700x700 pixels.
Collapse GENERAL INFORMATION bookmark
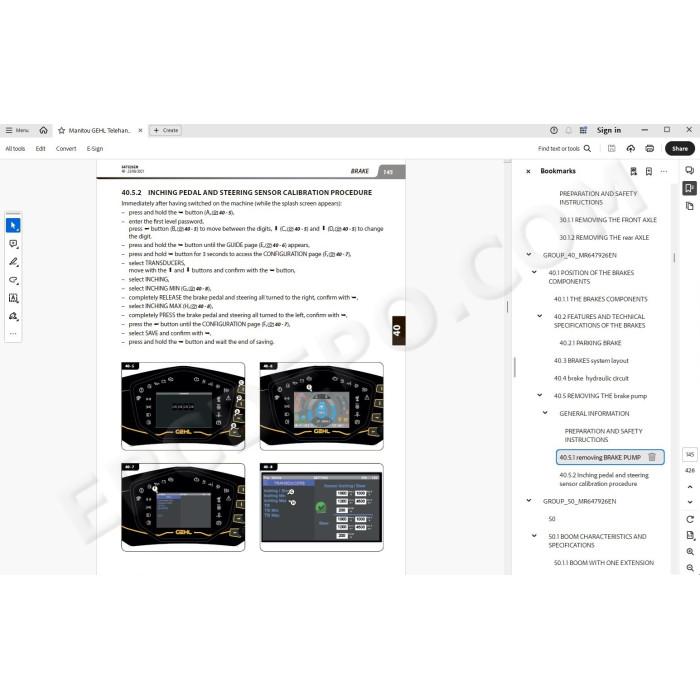[545, 413]
